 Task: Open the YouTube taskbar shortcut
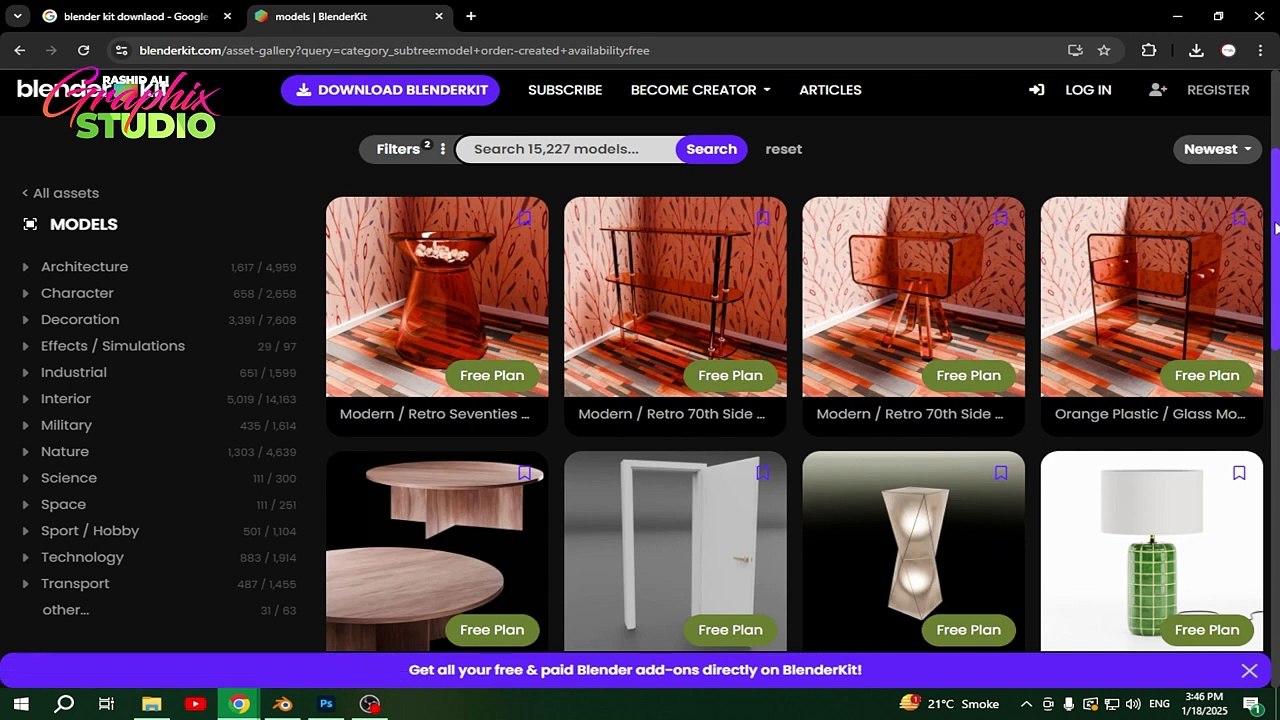(x=195, y=704)
